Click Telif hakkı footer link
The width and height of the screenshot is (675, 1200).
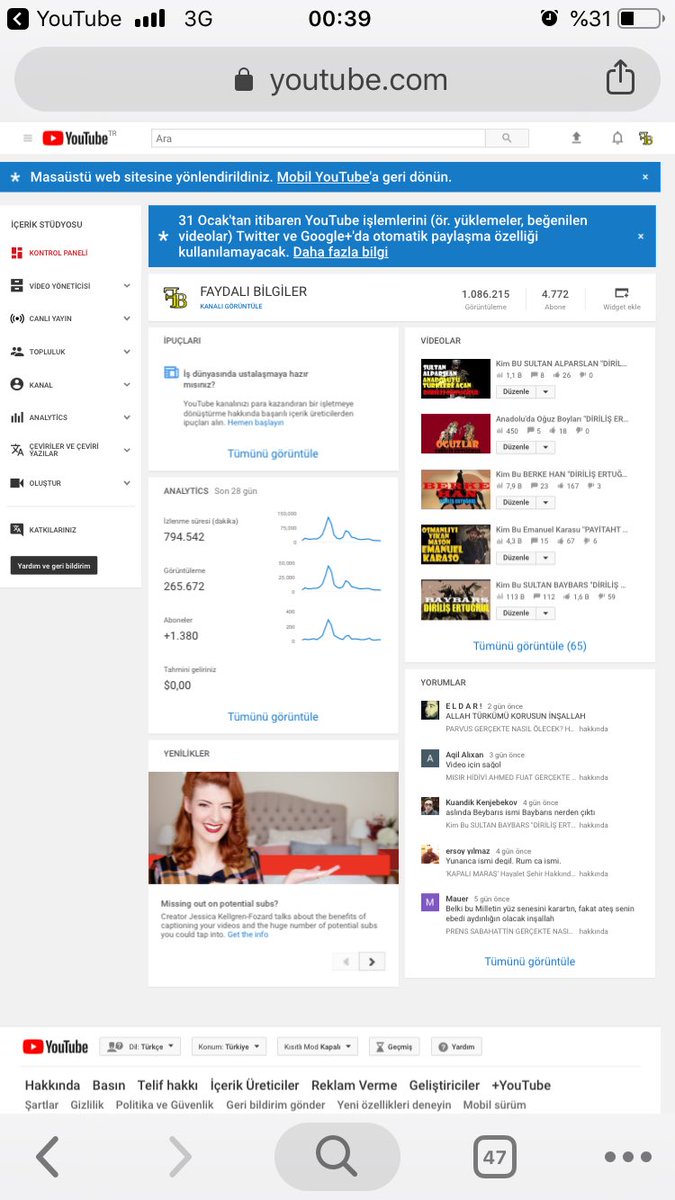click(168, 1085)
